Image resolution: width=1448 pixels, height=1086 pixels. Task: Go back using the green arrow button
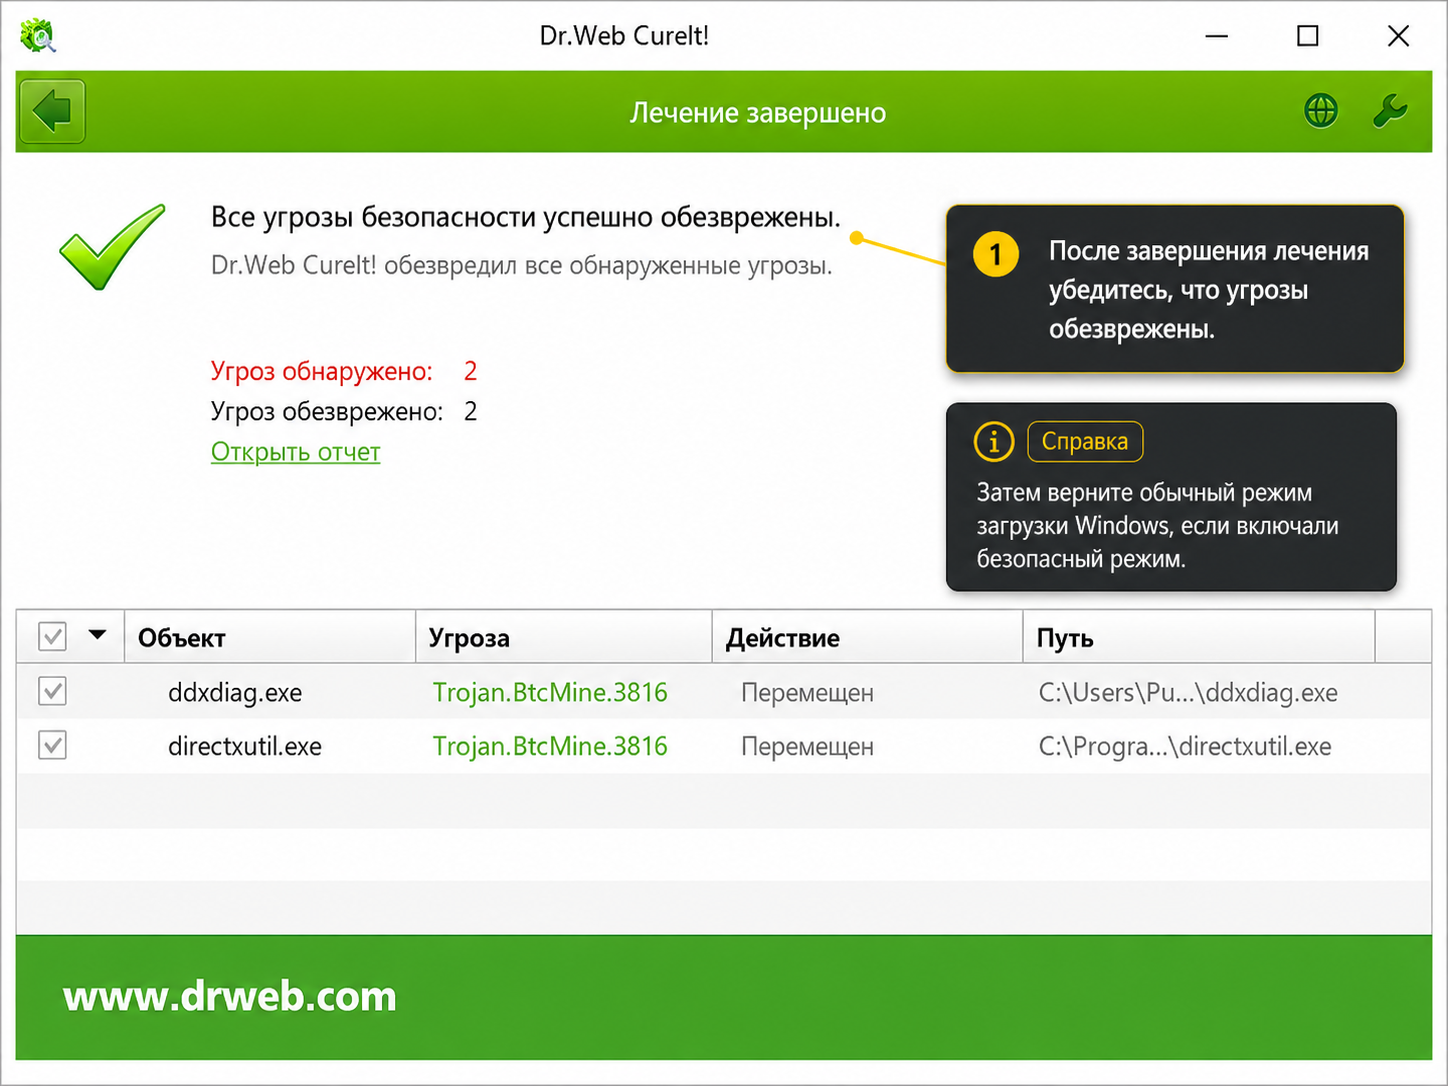(52, 111)
